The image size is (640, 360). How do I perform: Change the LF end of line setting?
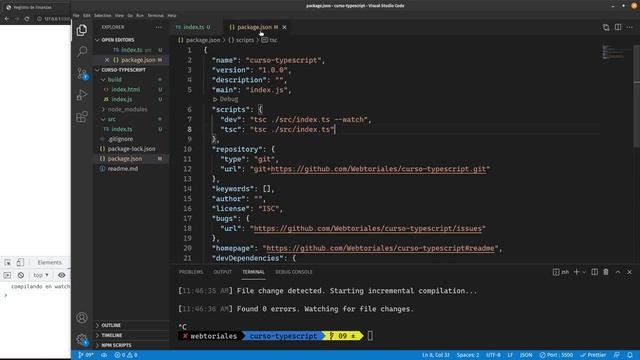click(510, 355)
